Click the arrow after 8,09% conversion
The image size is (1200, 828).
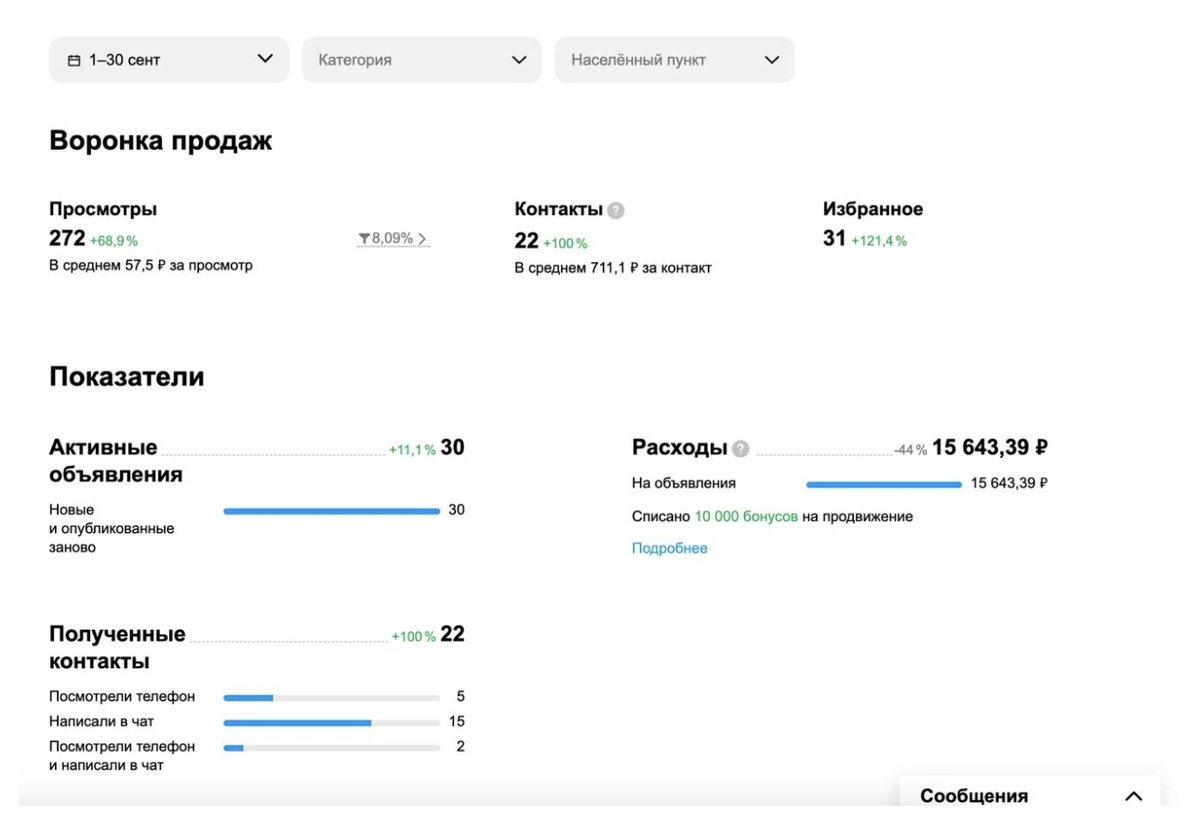423,239
